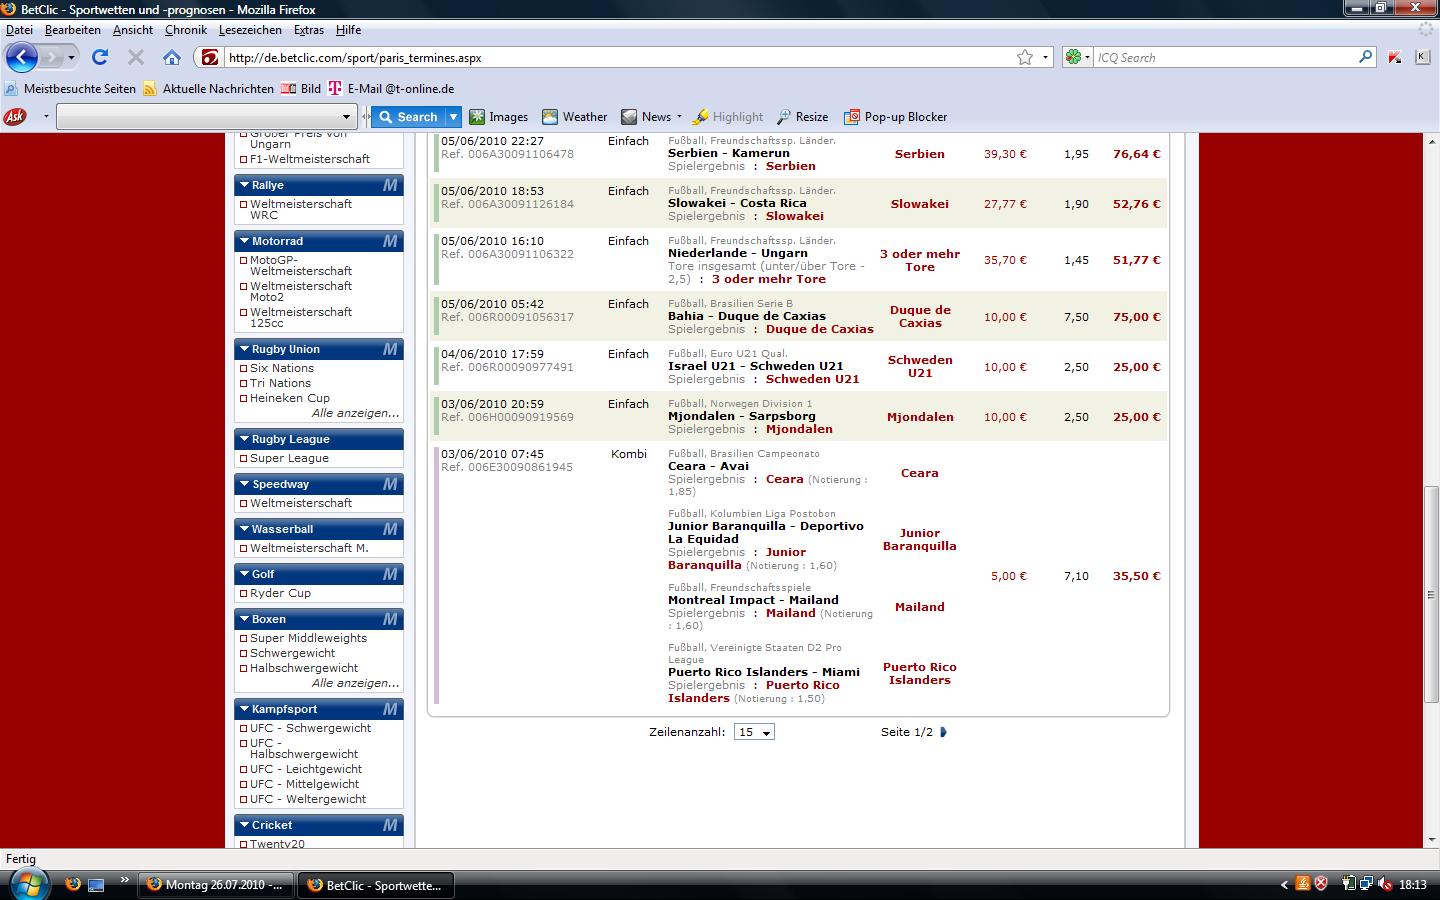Tick the Super Middleweights checkbox
Viewport: 1440px width, 900px height.
(244, 639)
